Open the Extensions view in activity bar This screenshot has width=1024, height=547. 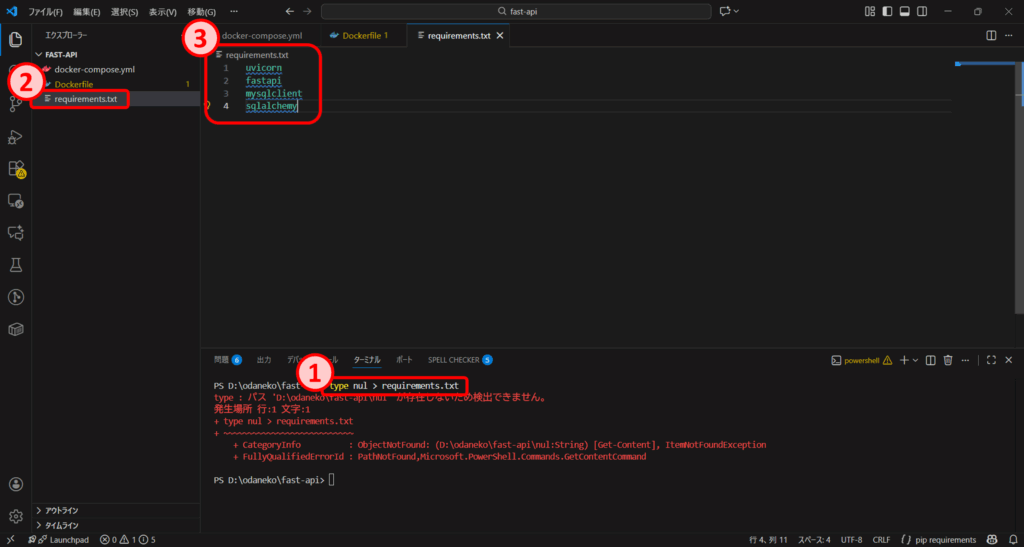(x=16, y=169)
